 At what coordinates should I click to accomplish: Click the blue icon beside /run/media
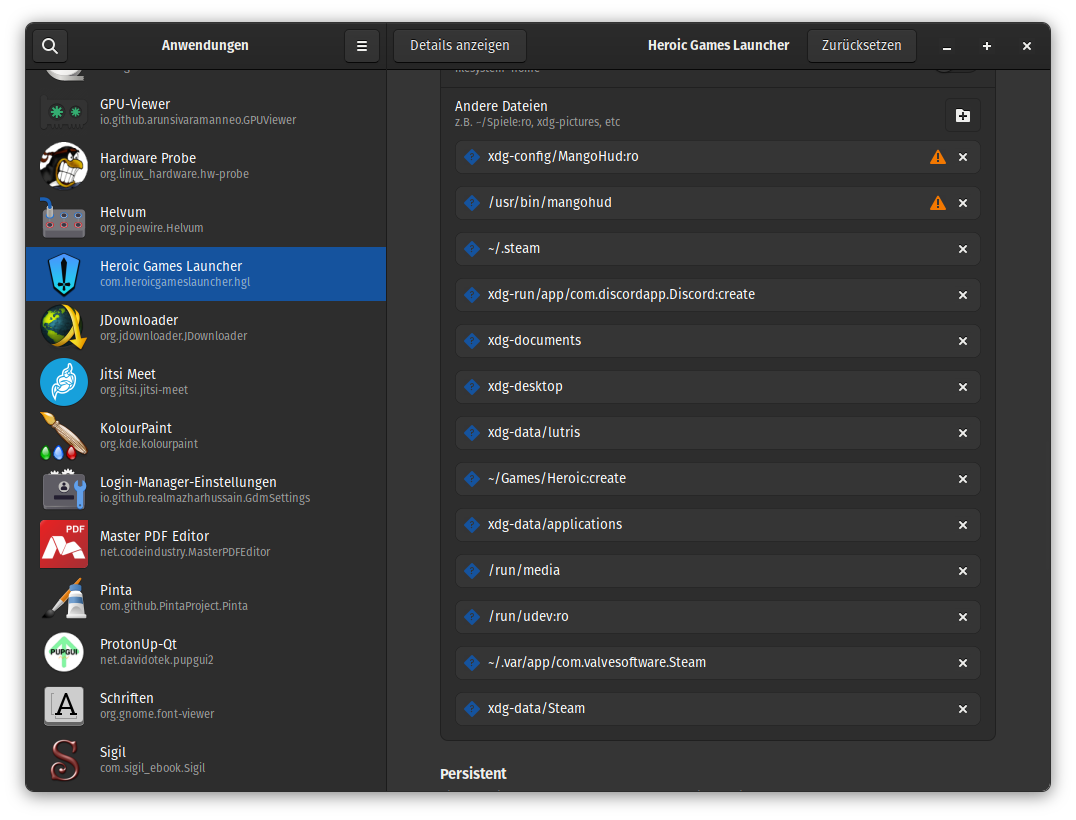pyautogui.click(x=472, y=571)
